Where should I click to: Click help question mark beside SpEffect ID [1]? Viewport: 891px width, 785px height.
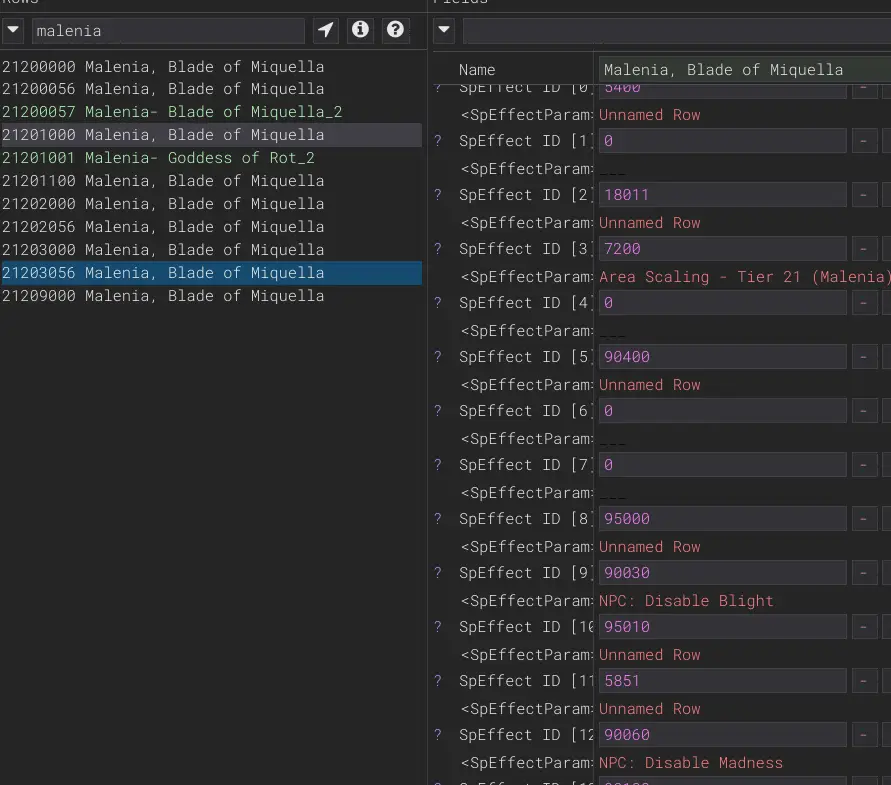tap(438, 141)
